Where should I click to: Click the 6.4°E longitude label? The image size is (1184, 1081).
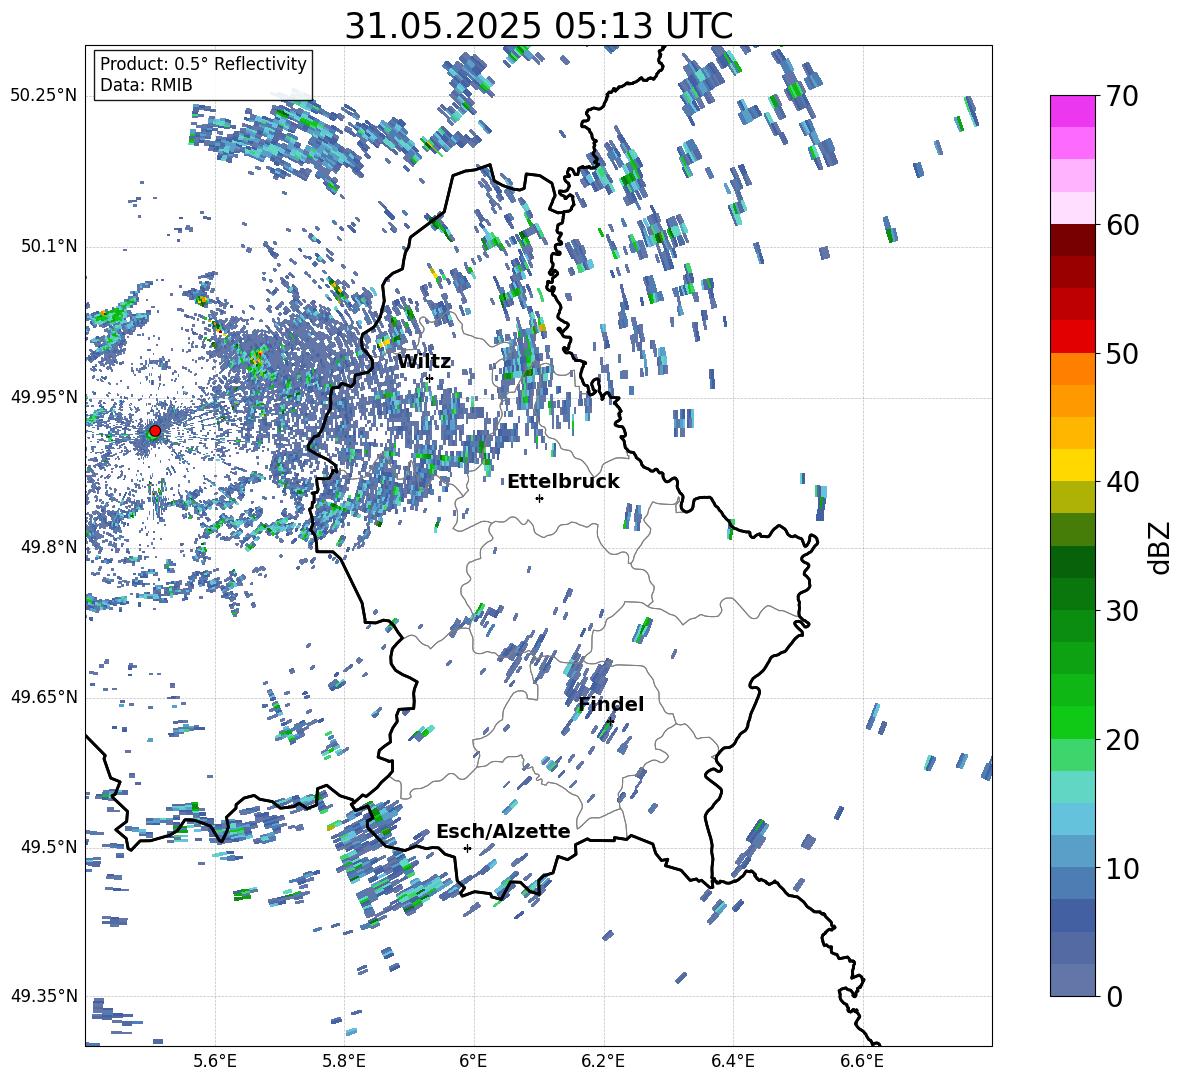732,1061
